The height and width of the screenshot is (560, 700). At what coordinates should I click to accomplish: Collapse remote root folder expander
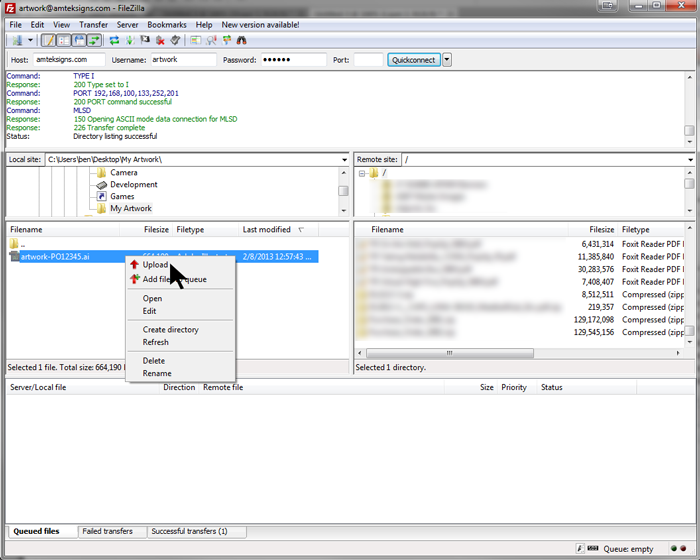362,173
